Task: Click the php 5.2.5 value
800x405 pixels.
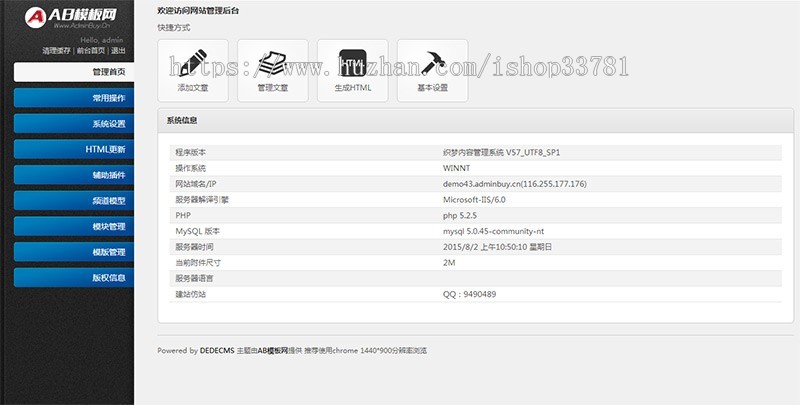Action: pos(460,216)
